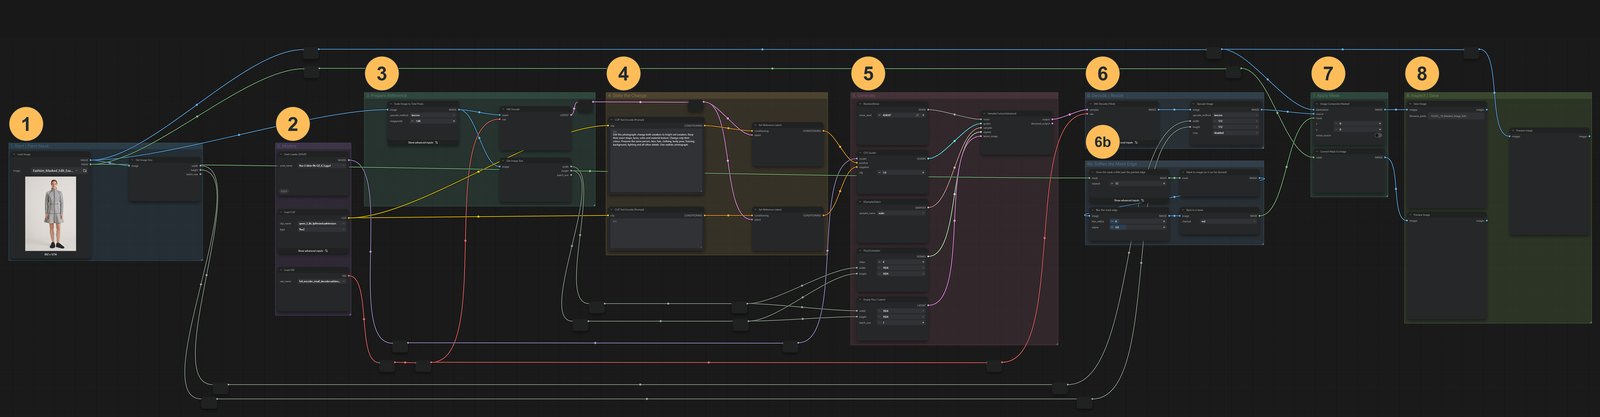
Task: Click the cfg value in CFG Guider node
Action: tap(902, 172)
